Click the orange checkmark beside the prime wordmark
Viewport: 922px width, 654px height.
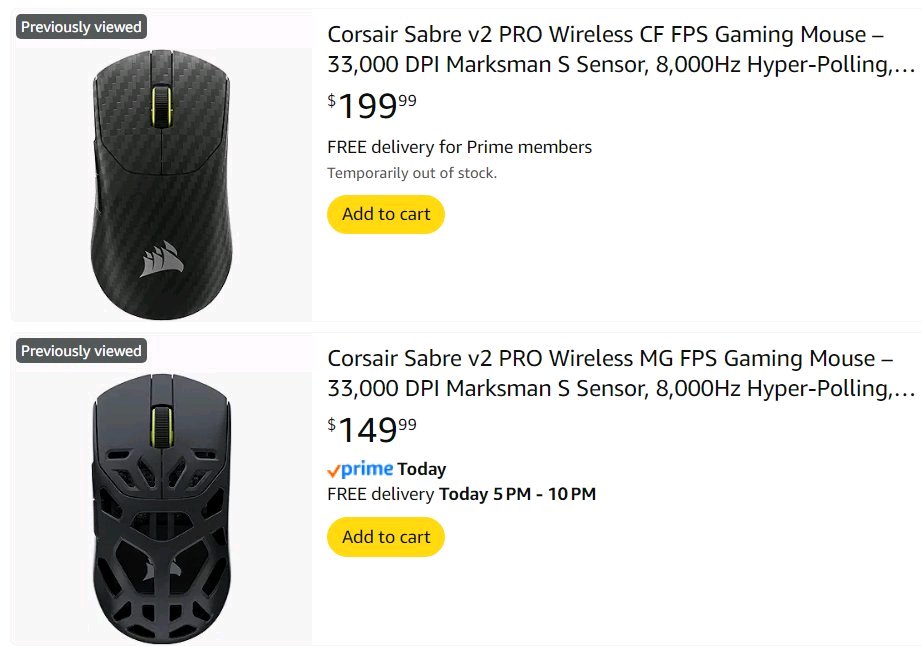click(334, 470)
